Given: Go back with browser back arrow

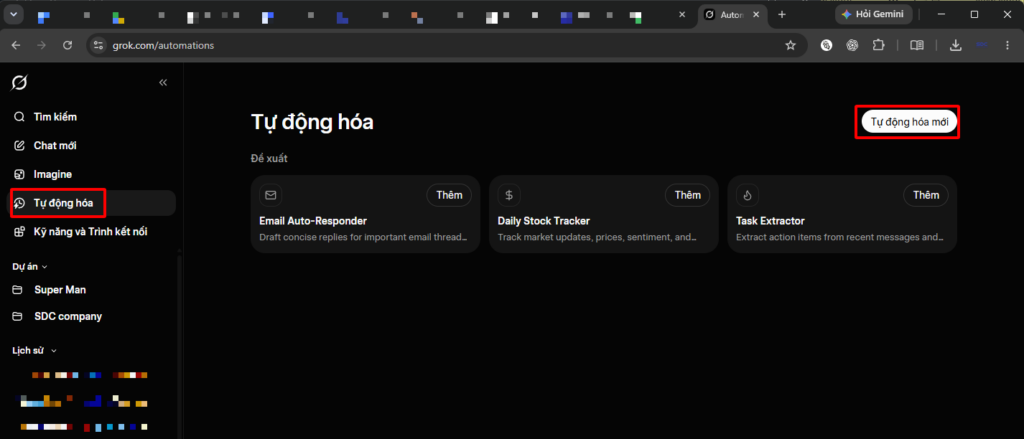Looking at the screenshot, I should point(16,45).
